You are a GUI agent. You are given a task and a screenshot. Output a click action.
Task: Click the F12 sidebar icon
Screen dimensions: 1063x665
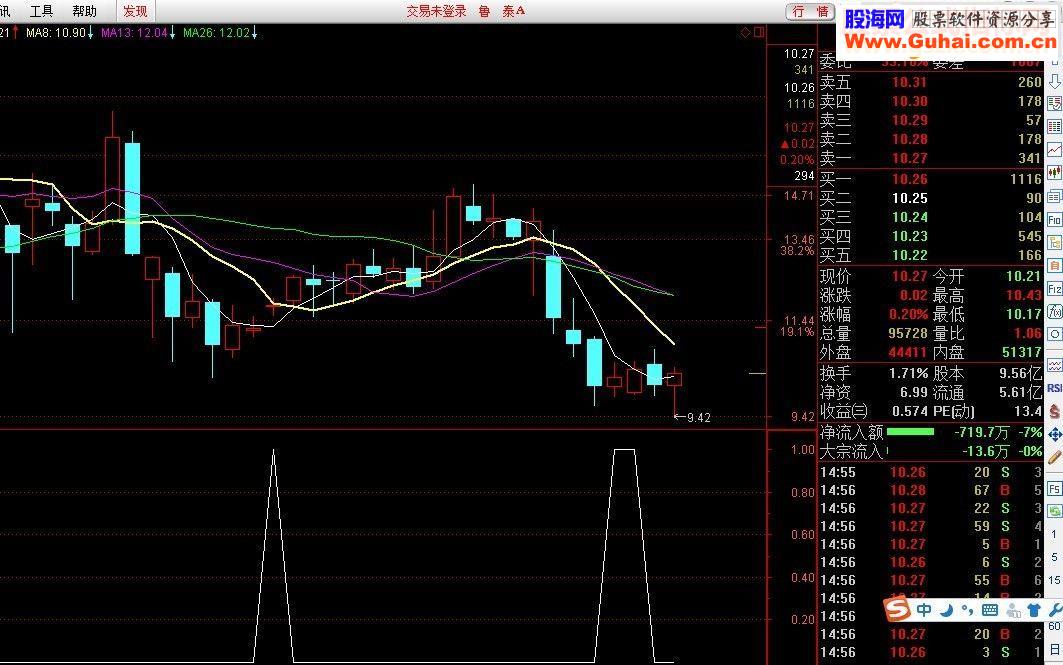(x=1055, y=289)
